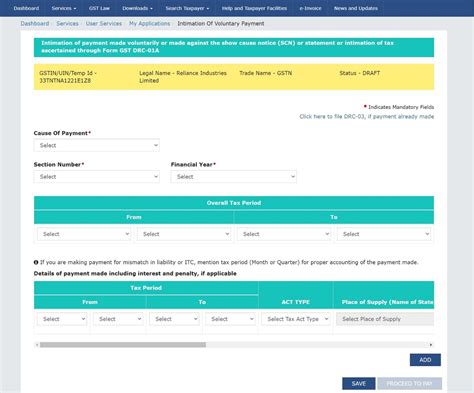Click Indicates Mandatory Fields text
The image size is (474, 393).
click(x=401, y=107)
